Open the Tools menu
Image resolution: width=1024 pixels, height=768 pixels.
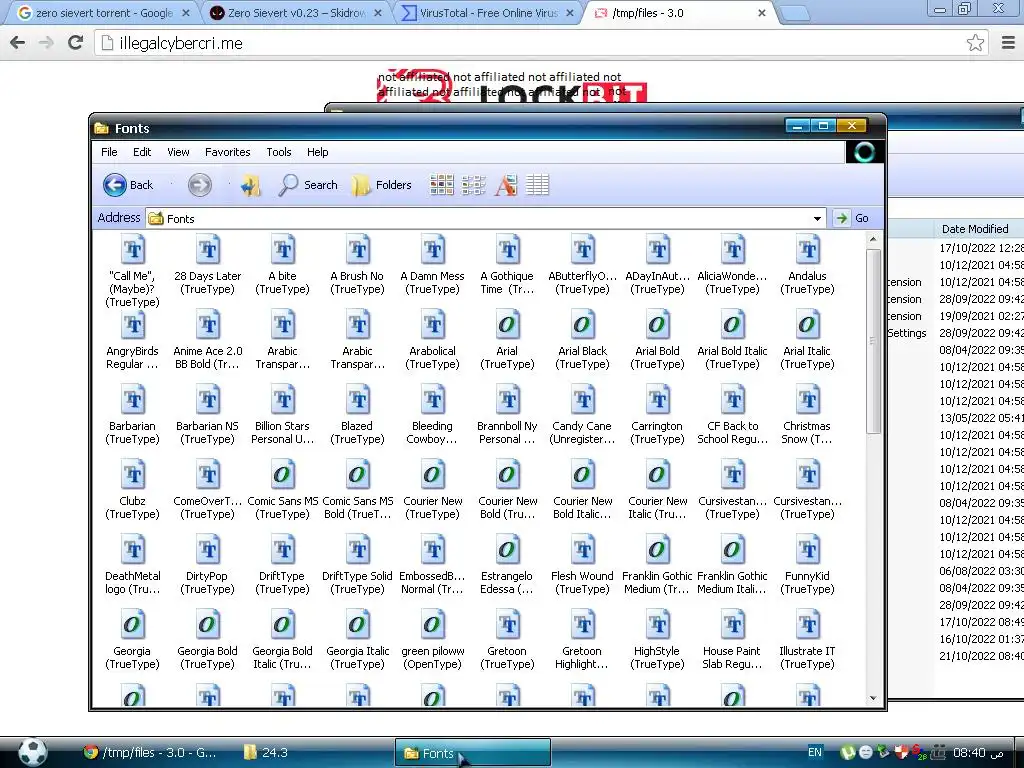pyautogui.click(x=279, y=152)
